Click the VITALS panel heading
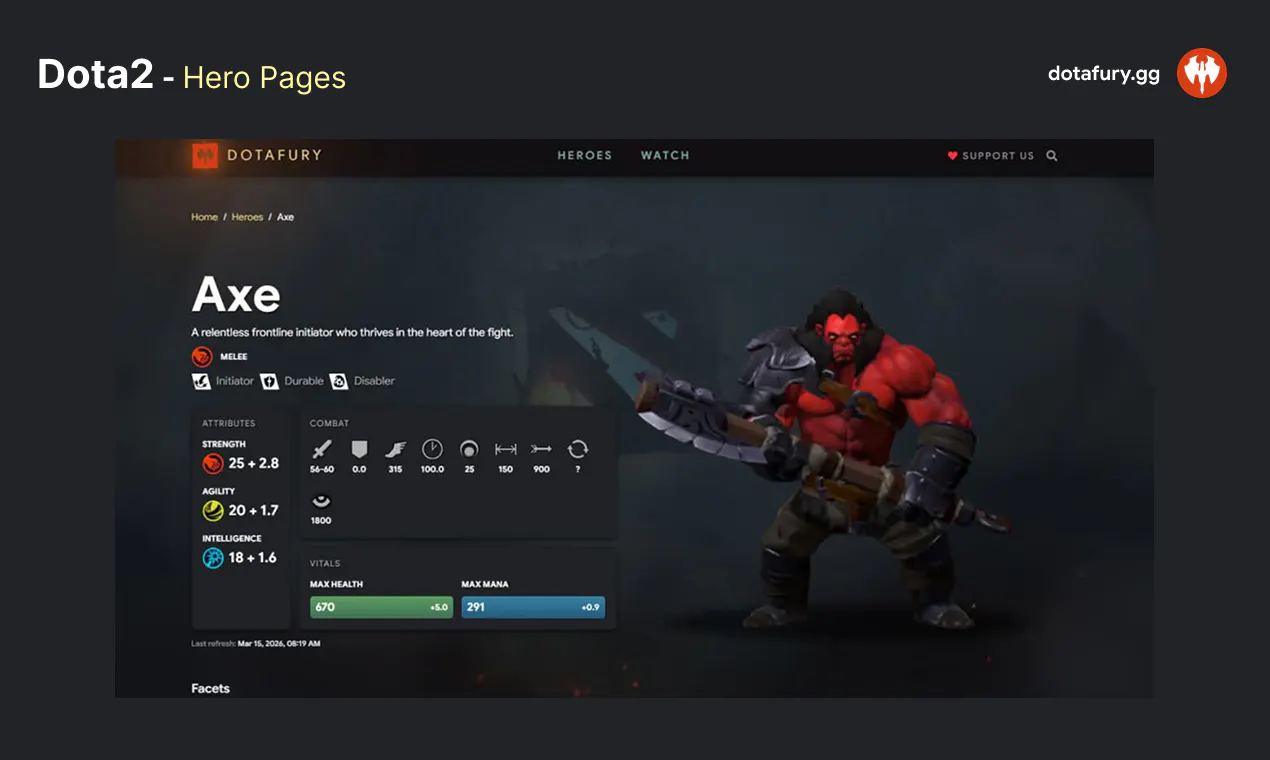This screenshot has width=1270, height=760. [x=325, y=564]
